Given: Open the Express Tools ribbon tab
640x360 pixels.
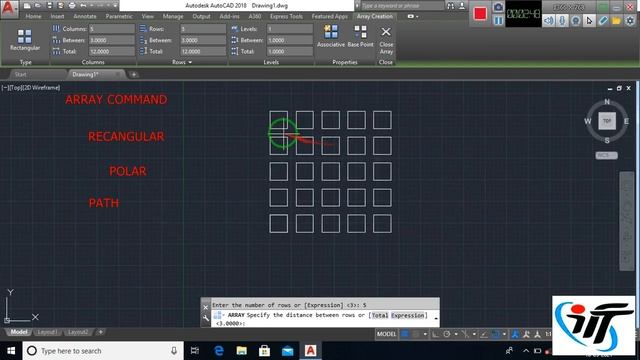Looking at the screenshot, I should [x=286, y=16].
